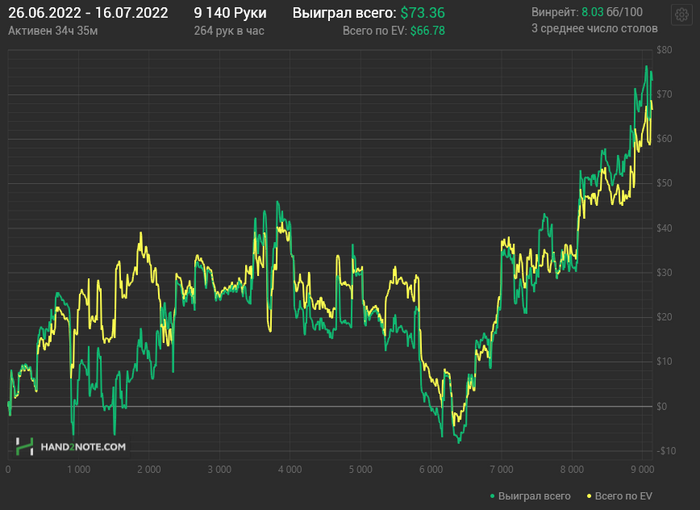Select the EV total value $66.78
Viewport: 700px width, 510px height.
427,31
